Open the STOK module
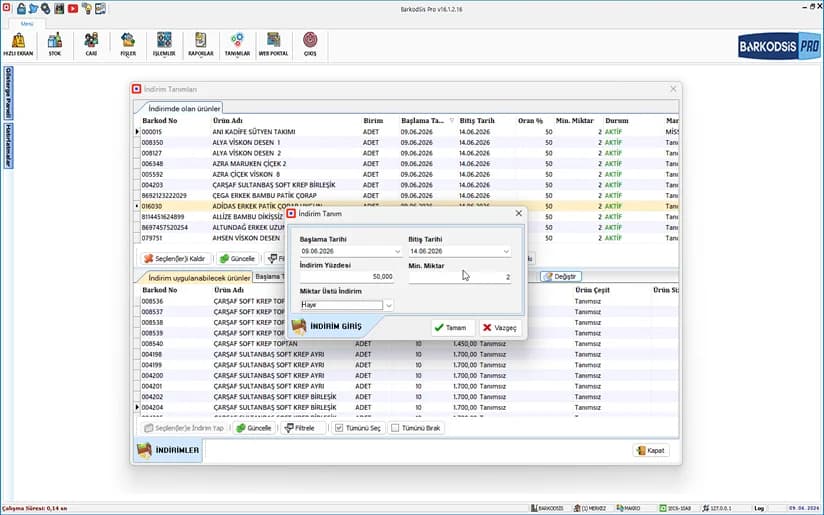This screenshot has height=515, width=824. pos(55,44)
